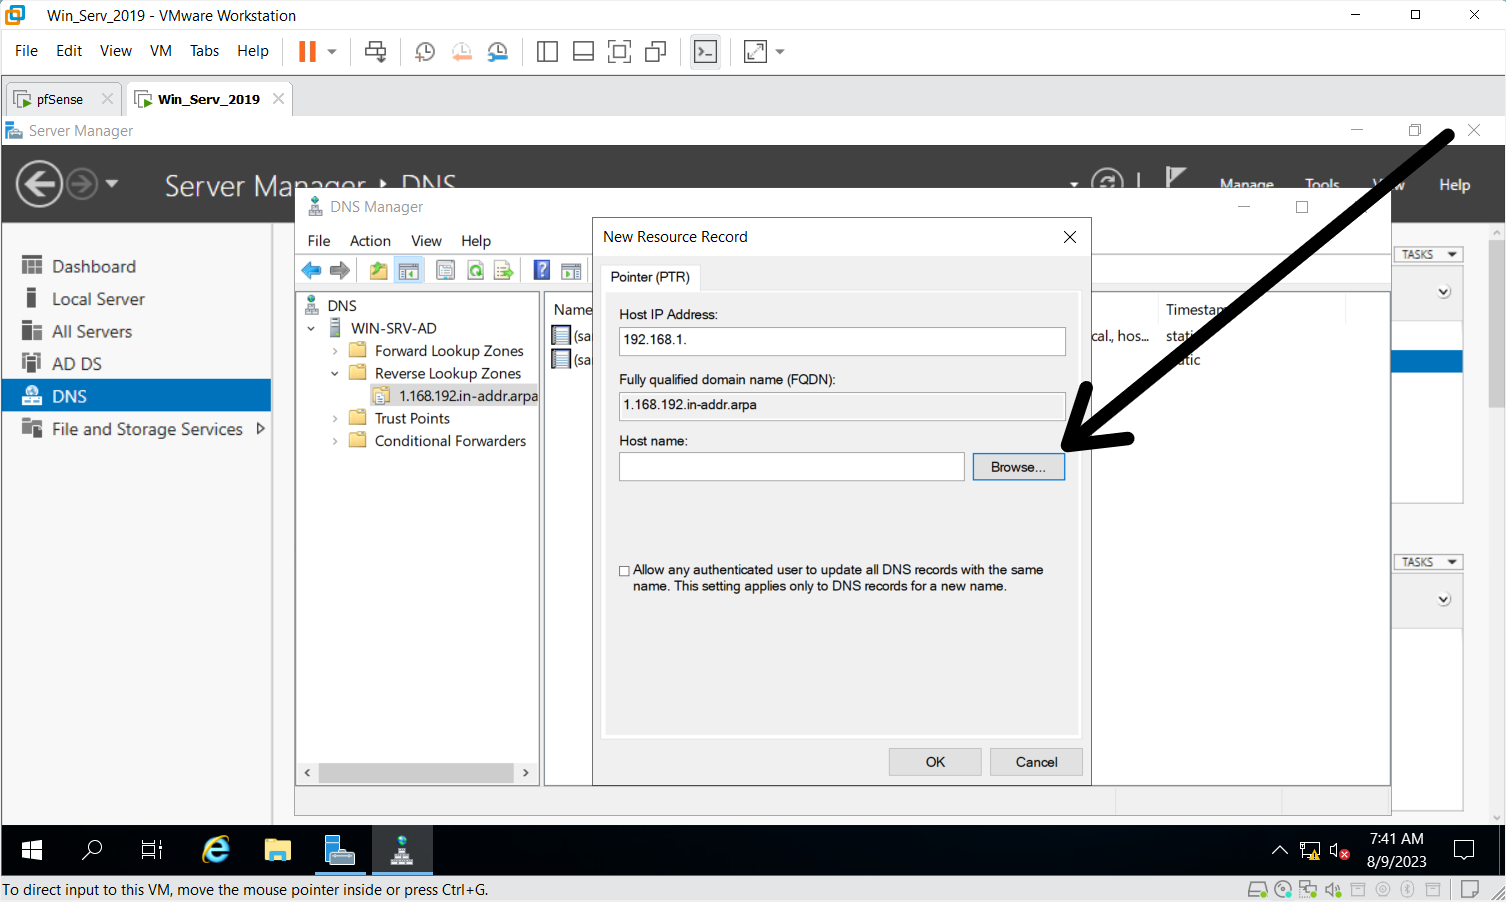Click the Host IP Address field
The image size is (1506, 902).
tap(842, 340)
